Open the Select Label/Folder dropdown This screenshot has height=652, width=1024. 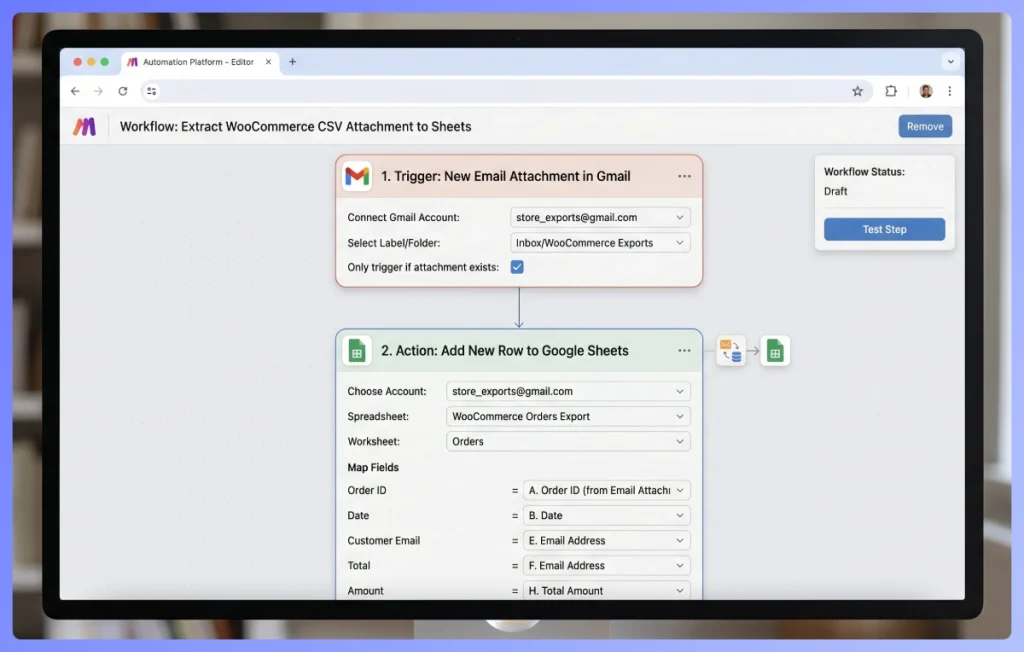(x=600, y=242)
